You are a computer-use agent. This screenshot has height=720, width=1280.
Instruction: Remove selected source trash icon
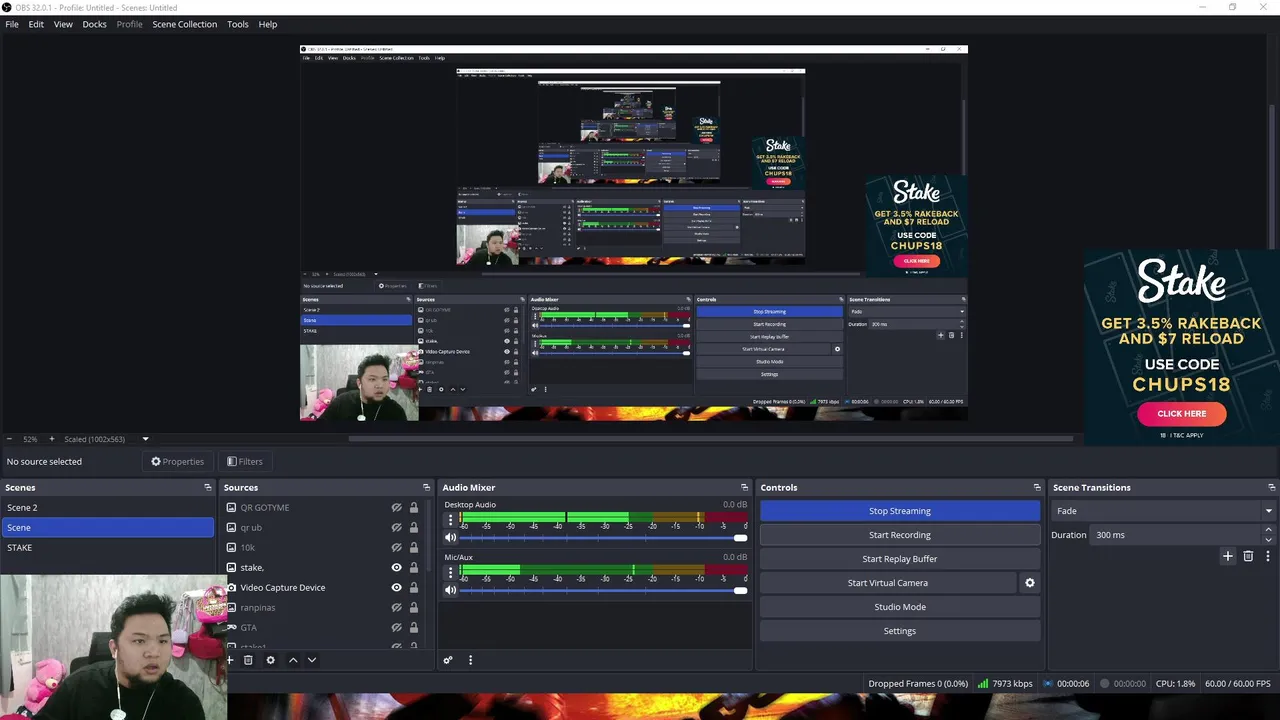[x=248, y=660]
